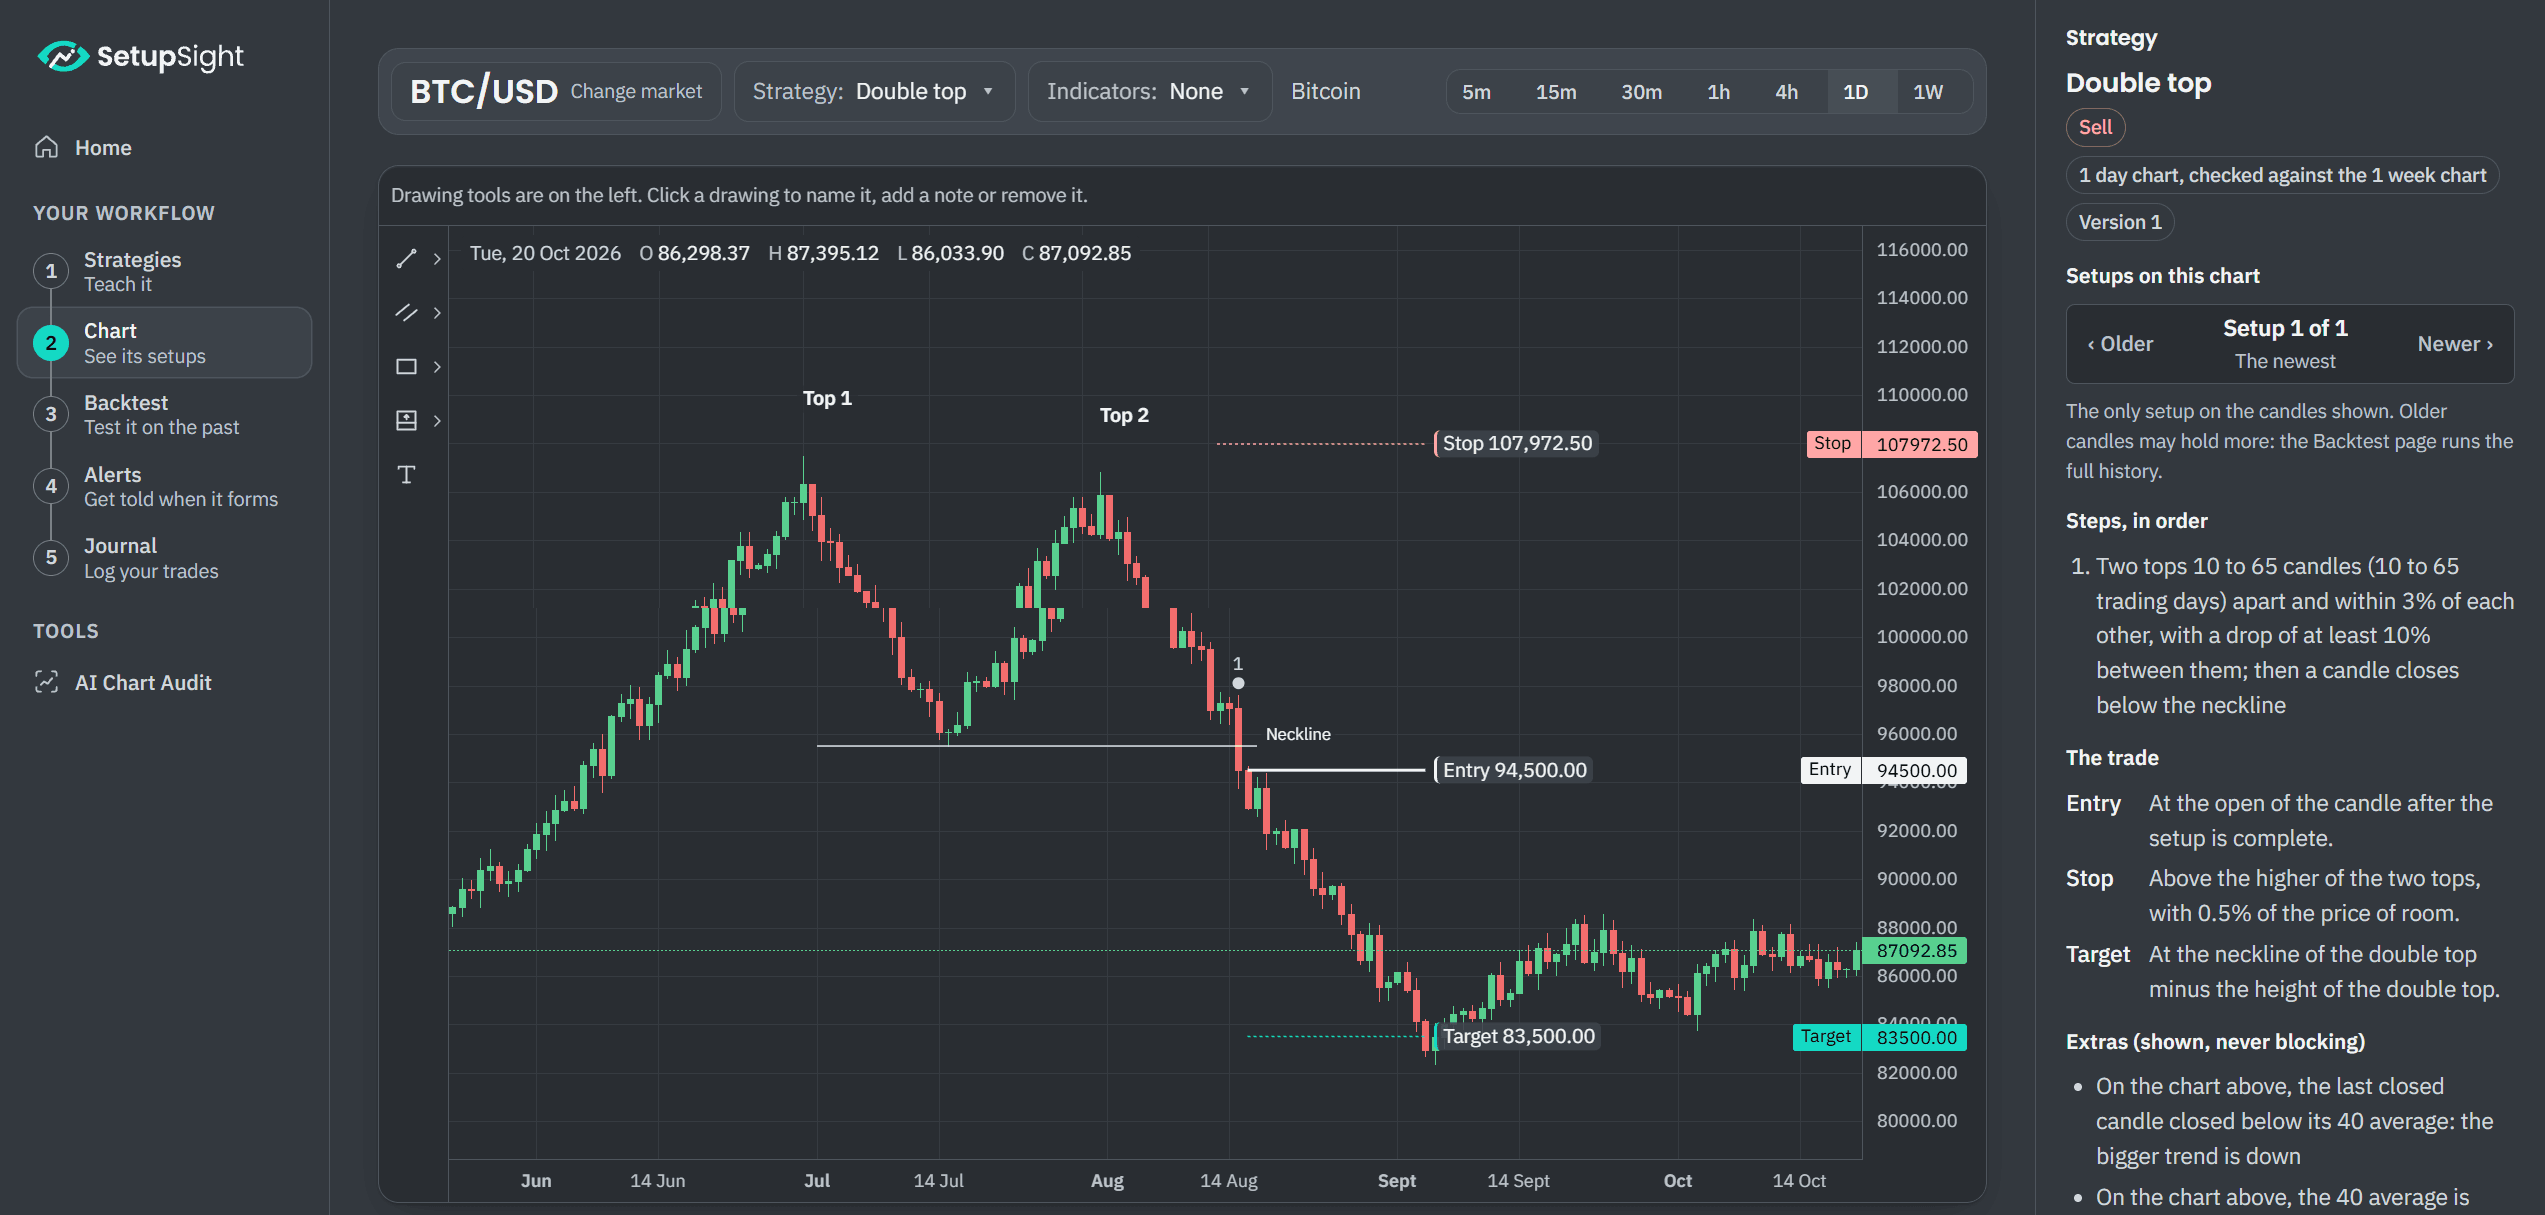Click the Version 1 badge
Viewport: 2545px width, 1215px height.
tap(2120, 222)
